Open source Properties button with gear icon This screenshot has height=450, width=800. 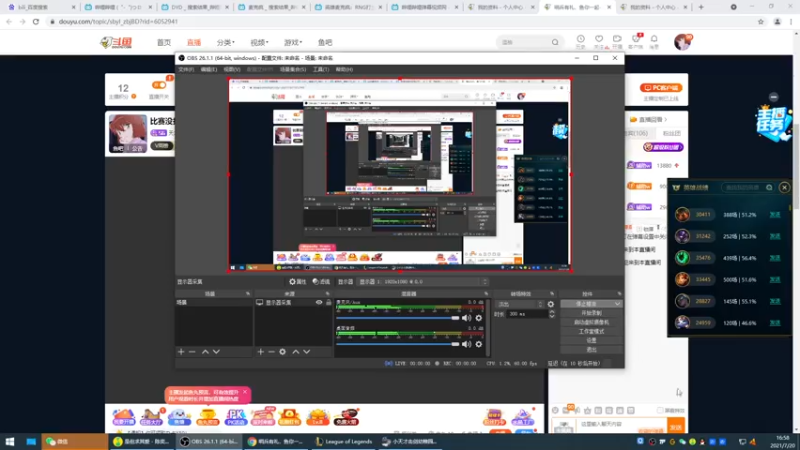[297, 282]
